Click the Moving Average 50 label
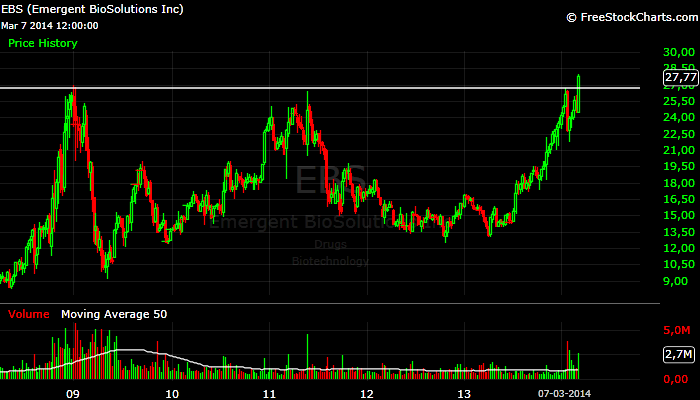 pyautogui.click(x=114, y=314)
